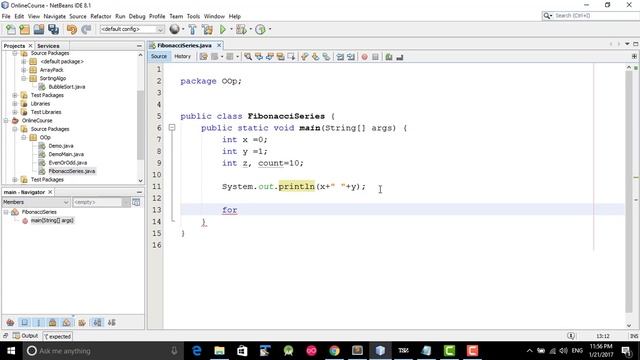Toggle Show Static Members in Navigator
This screenshot has width=640, height=360.
point(39,322)
